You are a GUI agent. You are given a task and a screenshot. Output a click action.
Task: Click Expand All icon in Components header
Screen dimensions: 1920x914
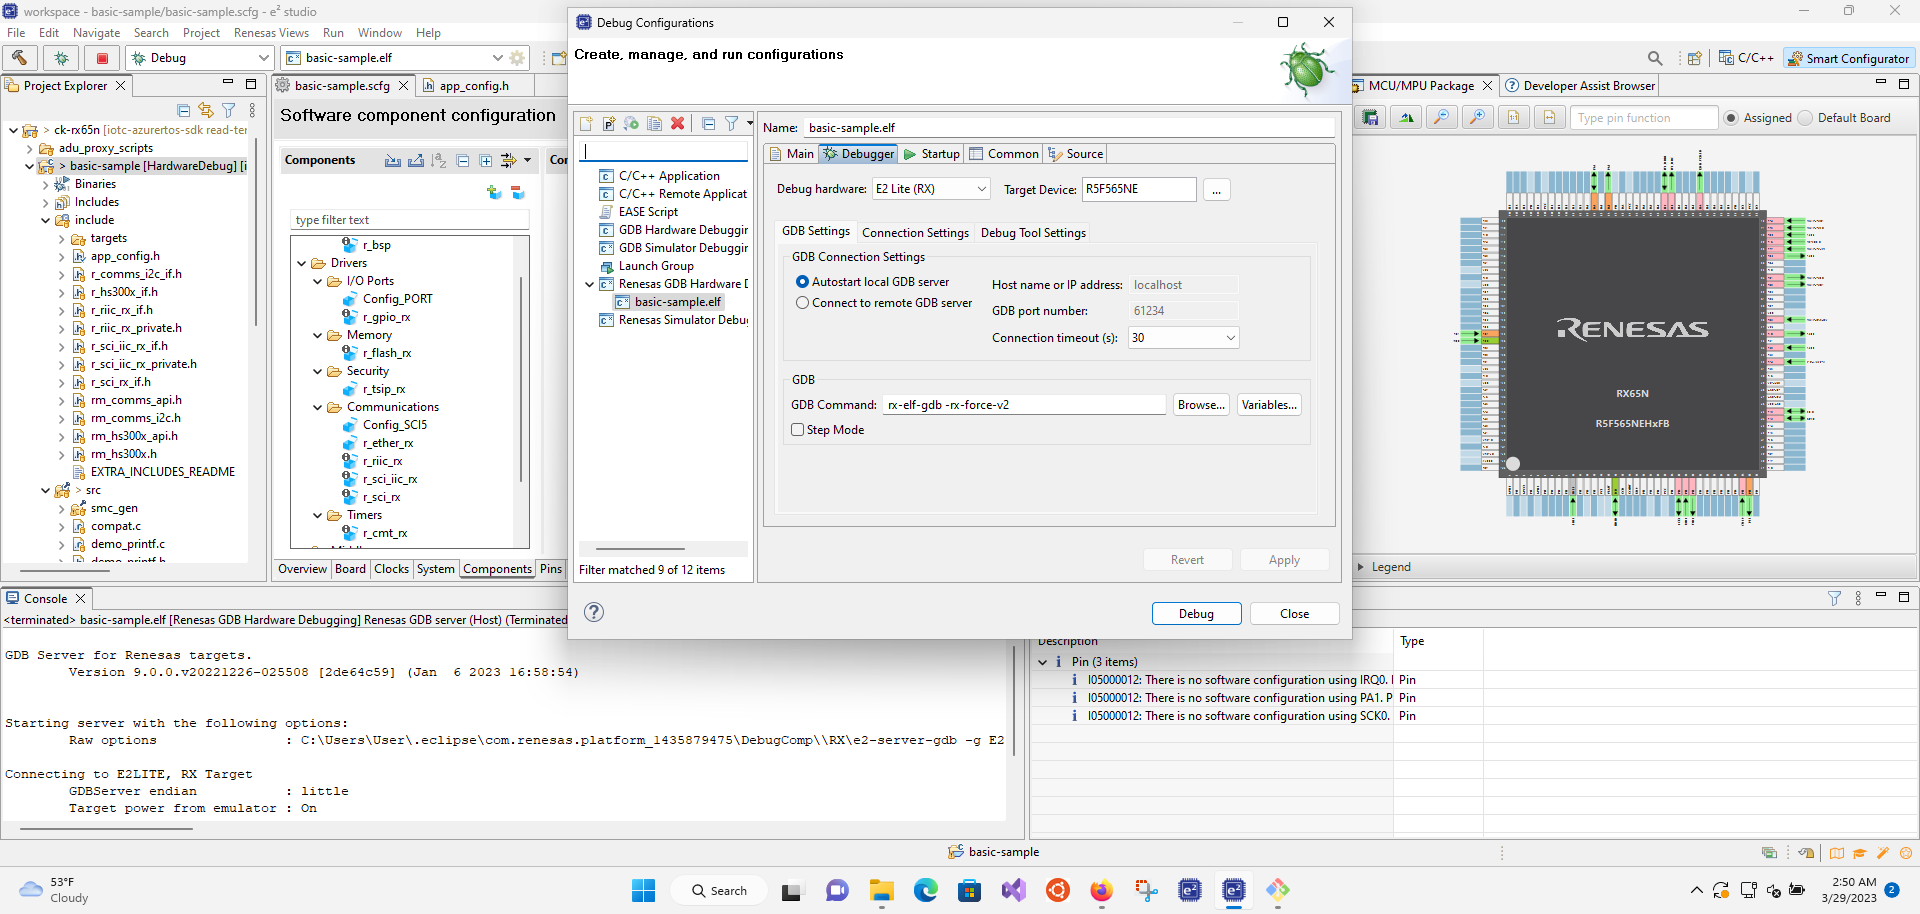[486, 160]
